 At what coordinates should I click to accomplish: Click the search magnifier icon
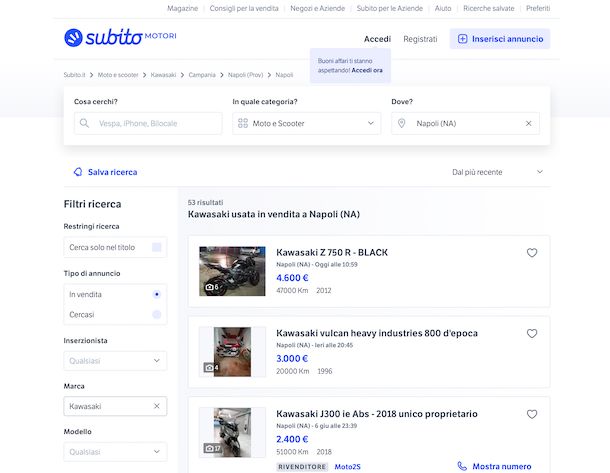tap(84, 123)
